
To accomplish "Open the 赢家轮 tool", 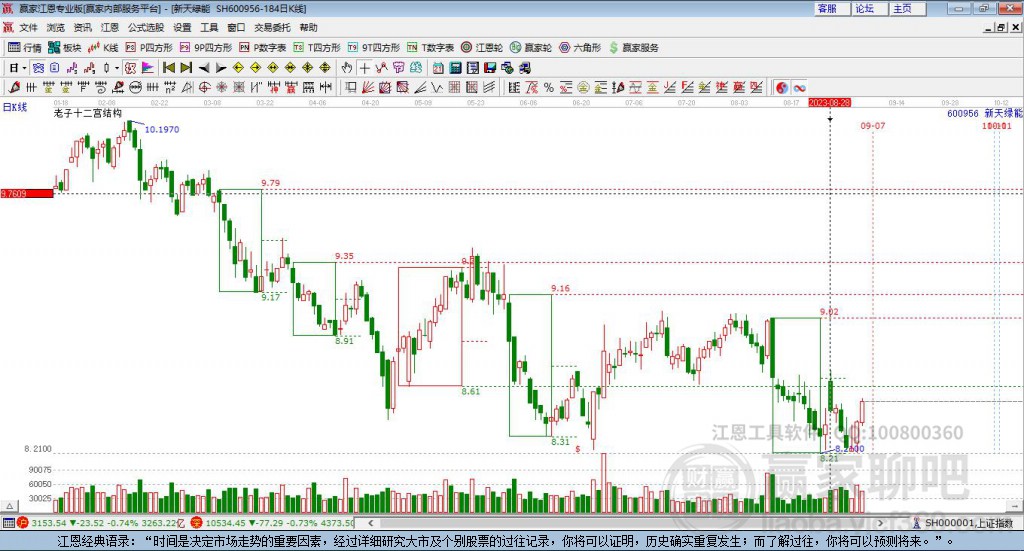I will tap(531, 48).
